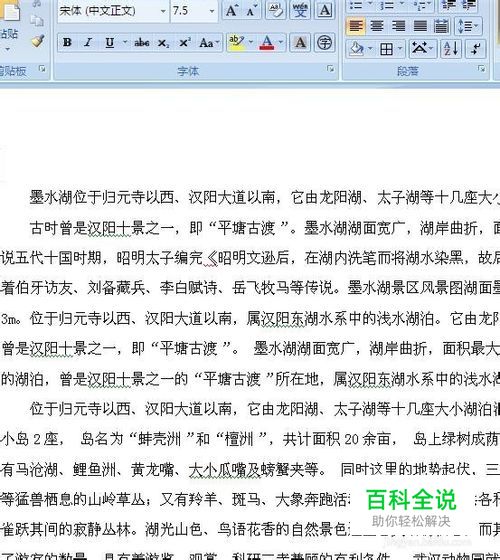Grow the font size with the large A button

click(x=232, y=11)
